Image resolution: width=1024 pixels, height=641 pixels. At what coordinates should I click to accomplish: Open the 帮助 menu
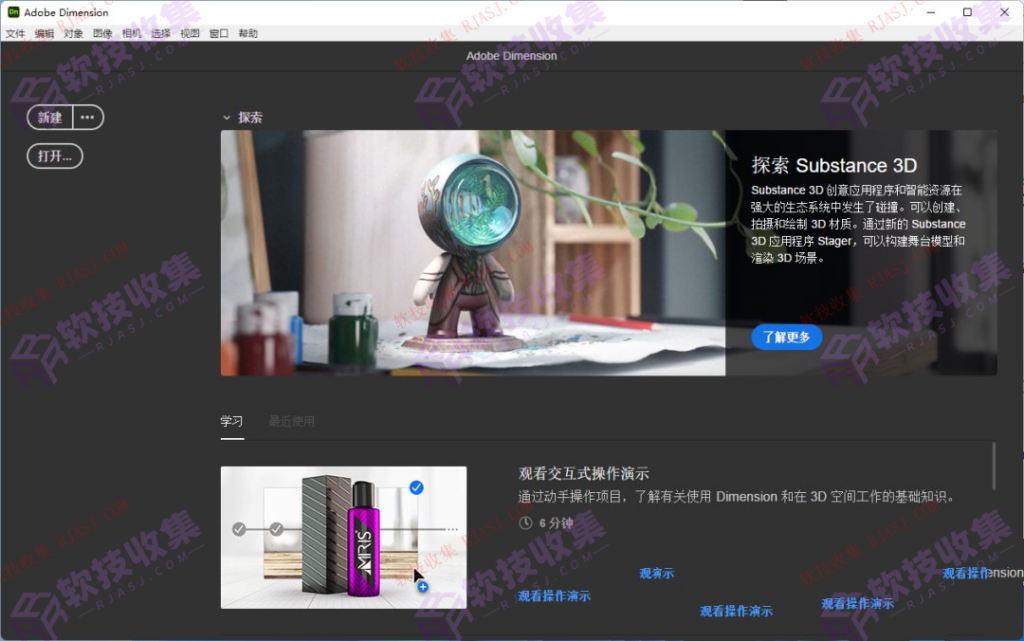click(x=247, y=32)
